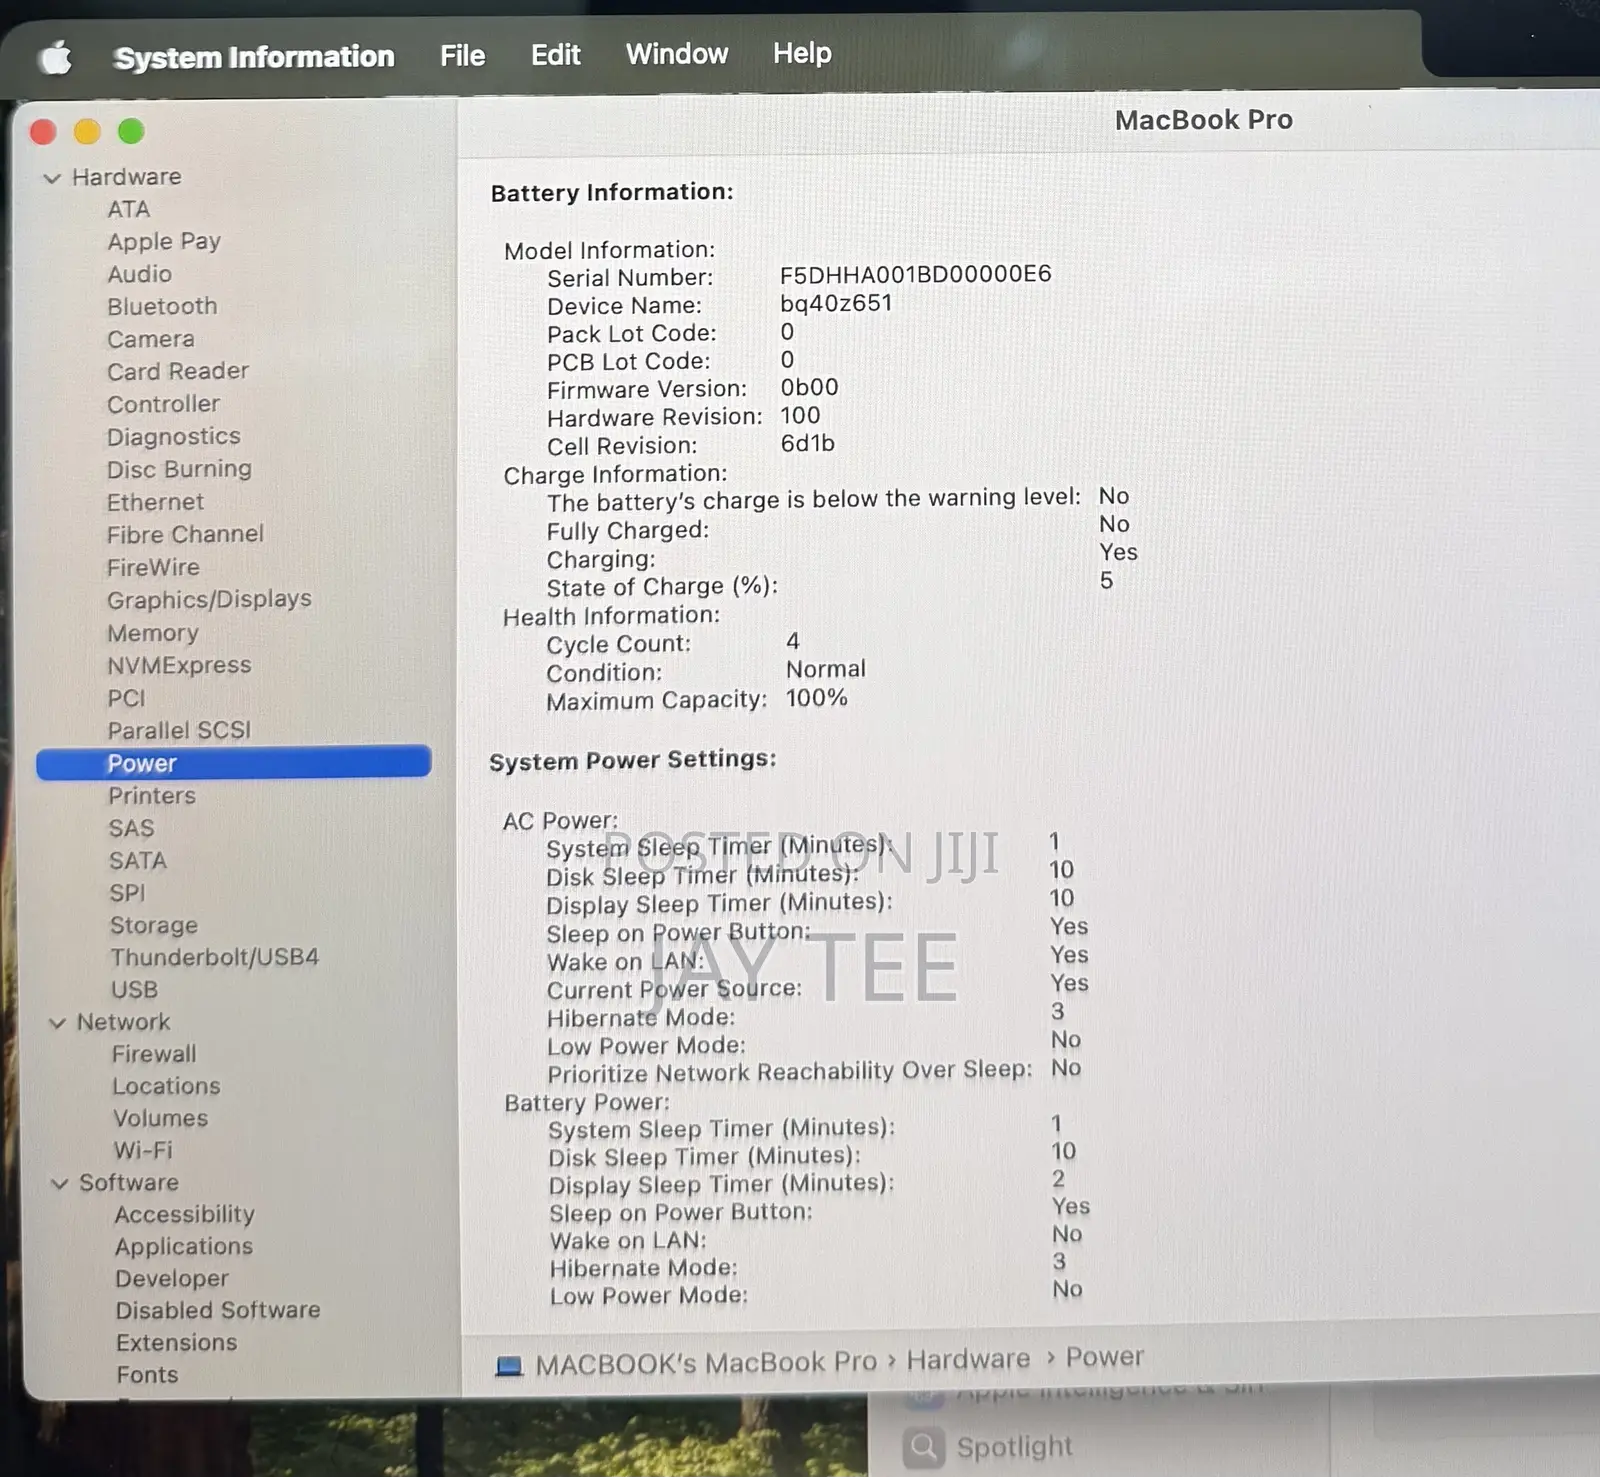Image resolution: width=1600 pixels, height=1477 pixels.
Task: Select Firewall under Network
Action: pyautogui.click(x=154, y=1054)
